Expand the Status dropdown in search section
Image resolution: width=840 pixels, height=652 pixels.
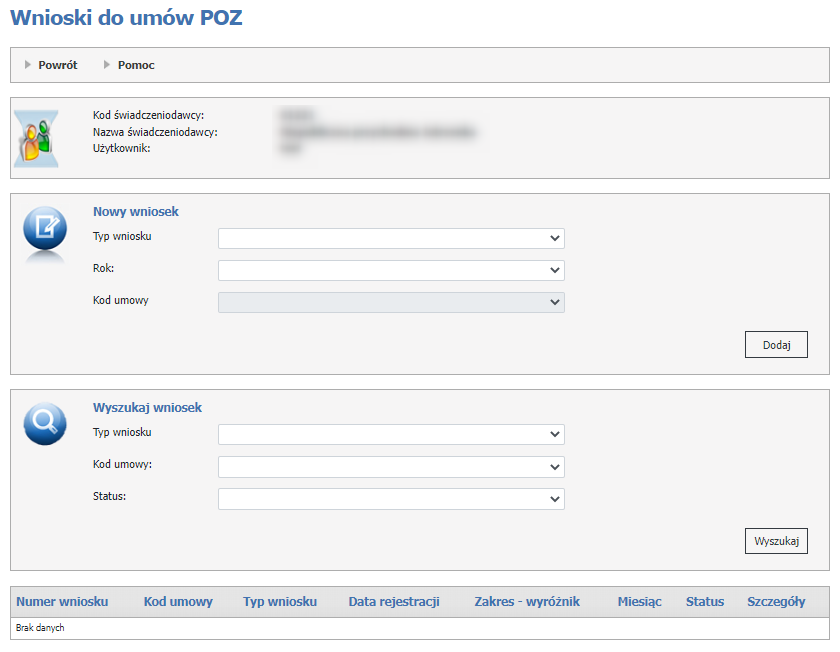pyautogui.click(x=391, y=498)
